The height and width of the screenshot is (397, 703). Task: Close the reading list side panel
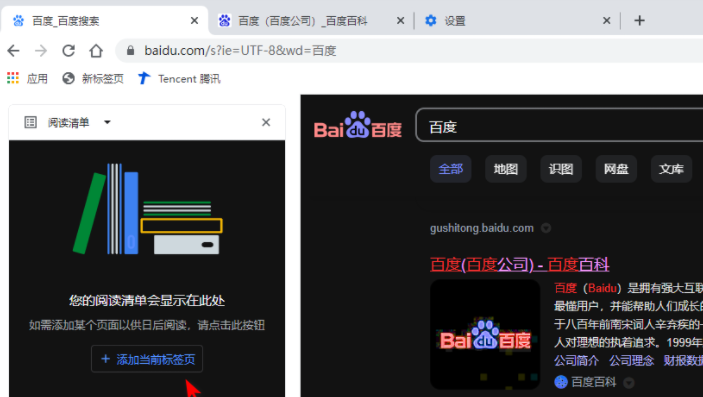(266, 122)
